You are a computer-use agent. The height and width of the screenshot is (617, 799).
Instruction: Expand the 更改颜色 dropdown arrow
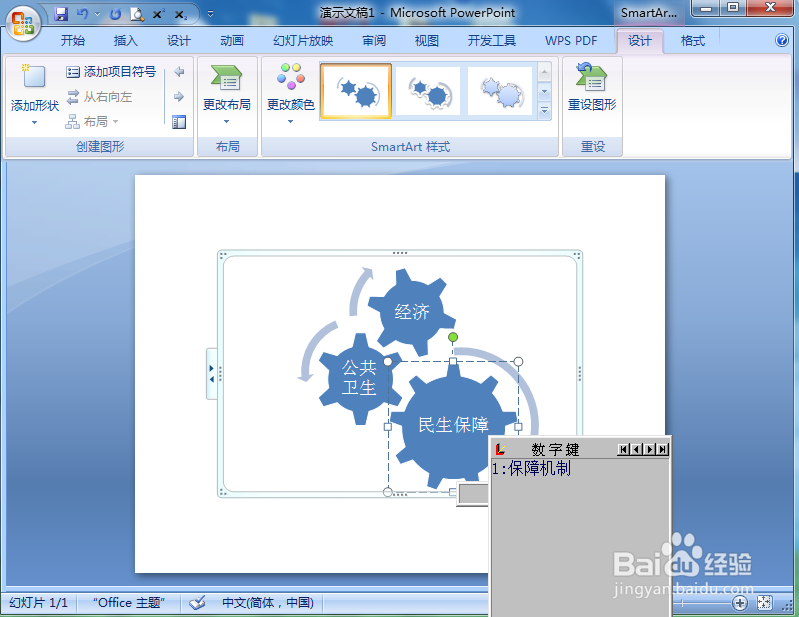point(290,122)
